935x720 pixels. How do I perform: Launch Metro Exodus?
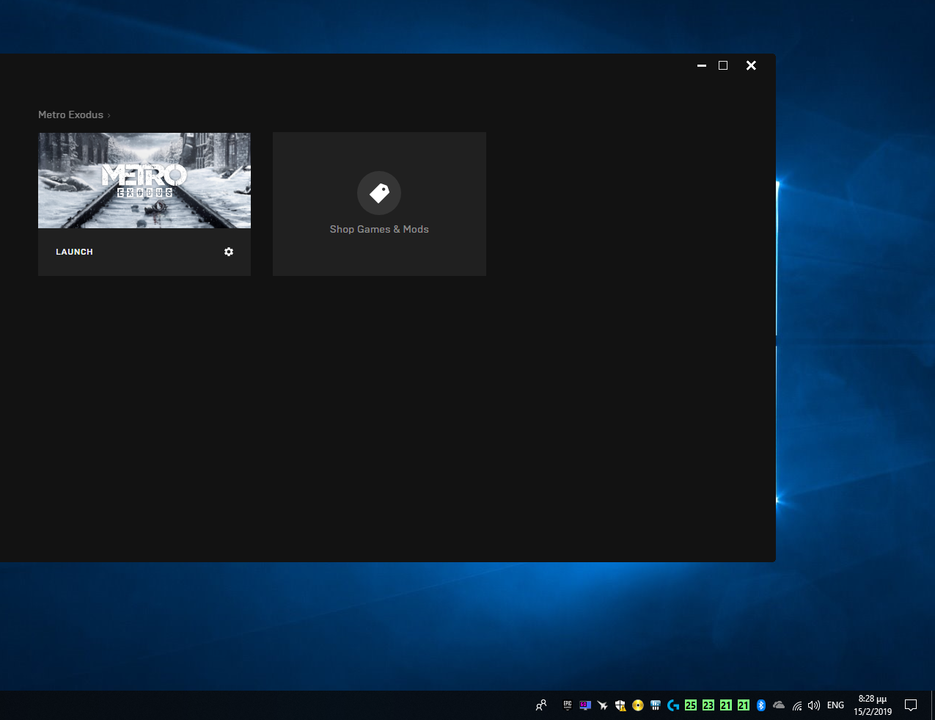(x=74, y=252)
